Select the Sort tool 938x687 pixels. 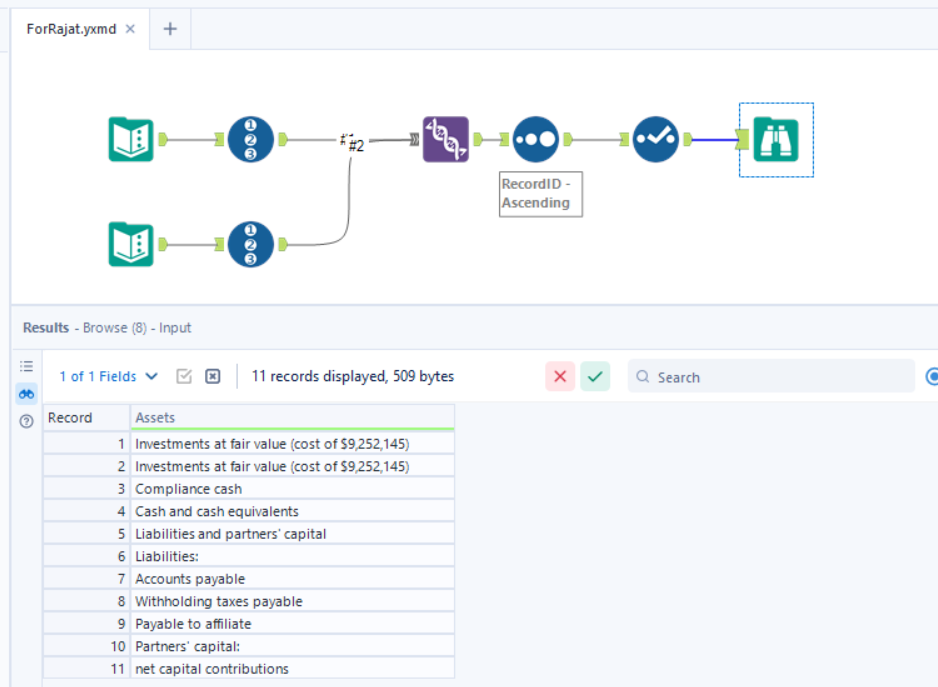click(x=535, y=139)
